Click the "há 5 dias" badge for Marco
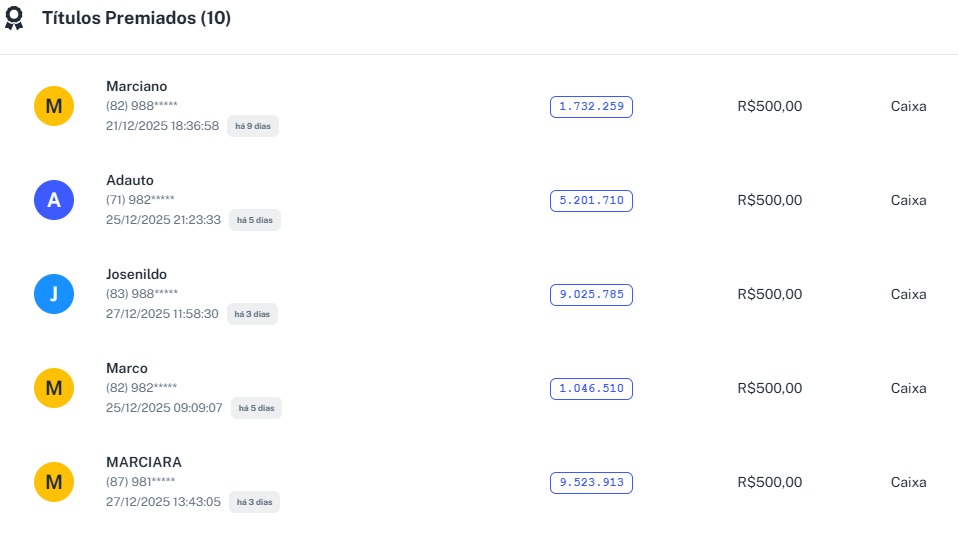Screen dimensions: 958x536 (x=256, y=408)
